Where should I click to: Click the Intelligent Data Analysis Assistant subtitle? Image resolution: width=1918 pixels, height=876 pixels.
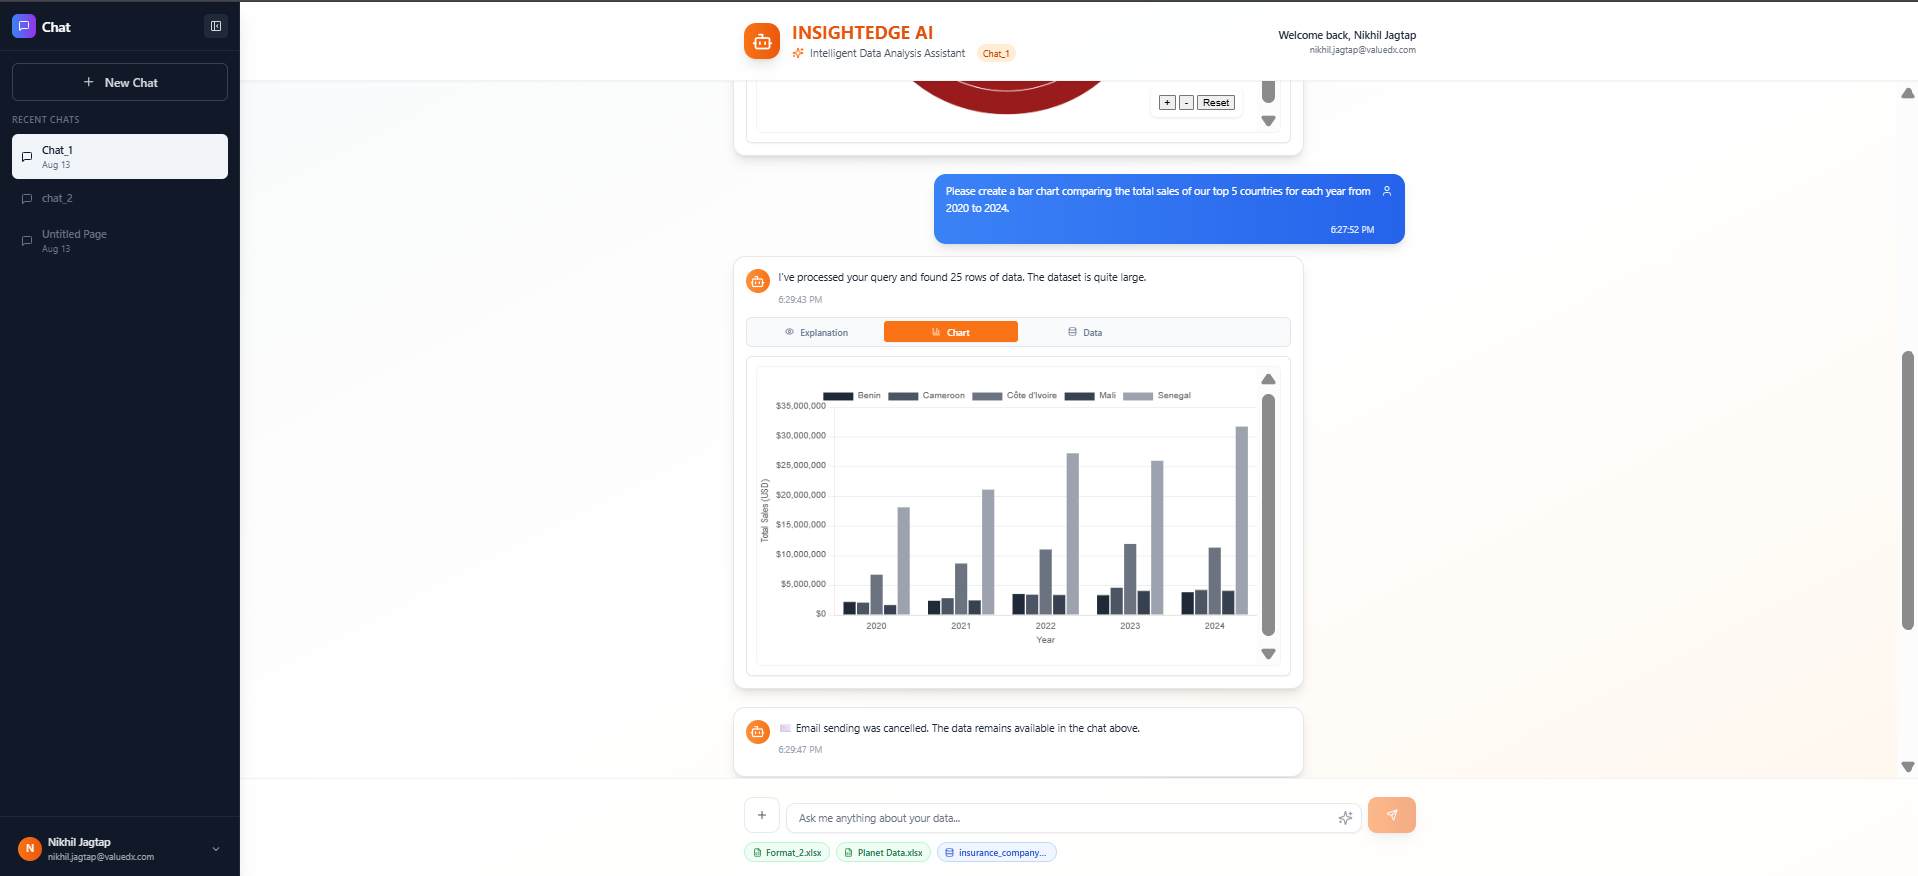tap(887, 53)
